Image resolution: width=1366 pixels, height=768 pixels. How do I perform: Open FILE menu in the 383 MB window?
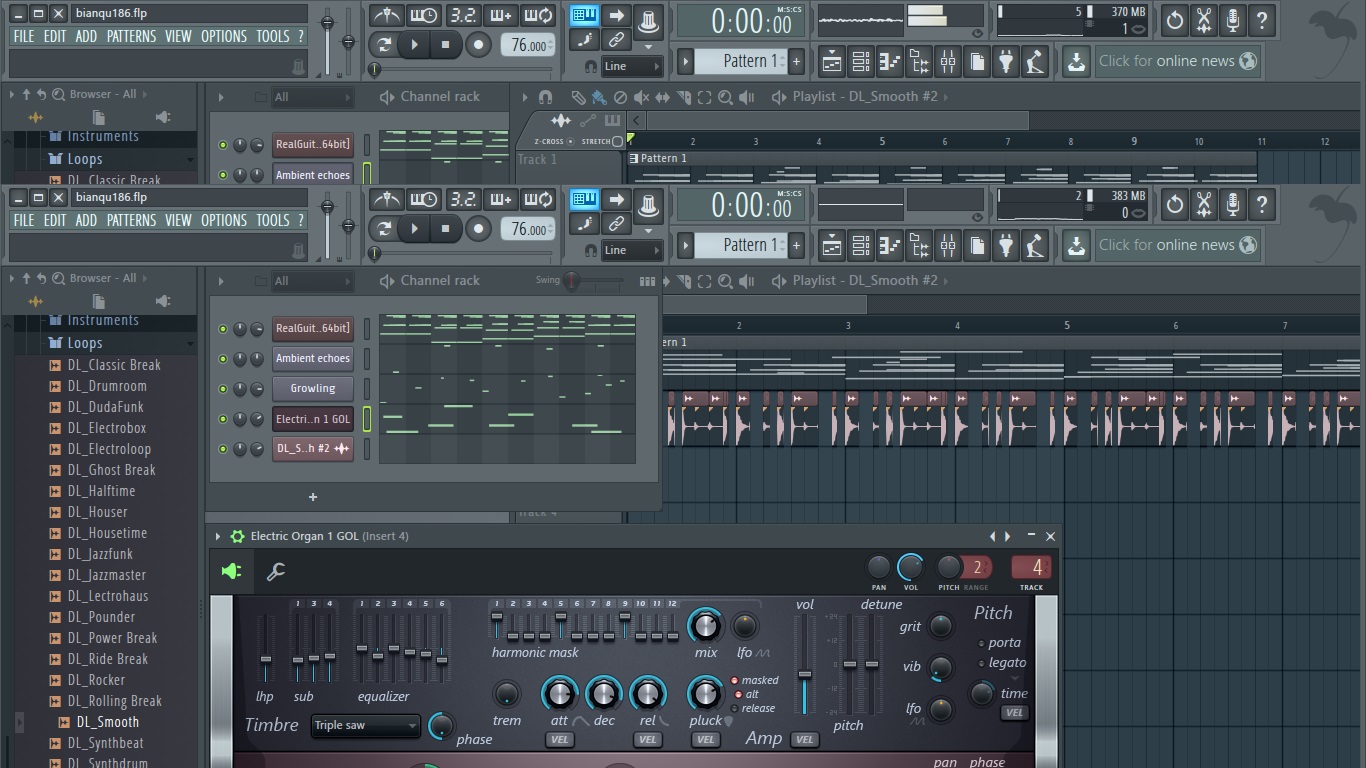click(23, 220)
